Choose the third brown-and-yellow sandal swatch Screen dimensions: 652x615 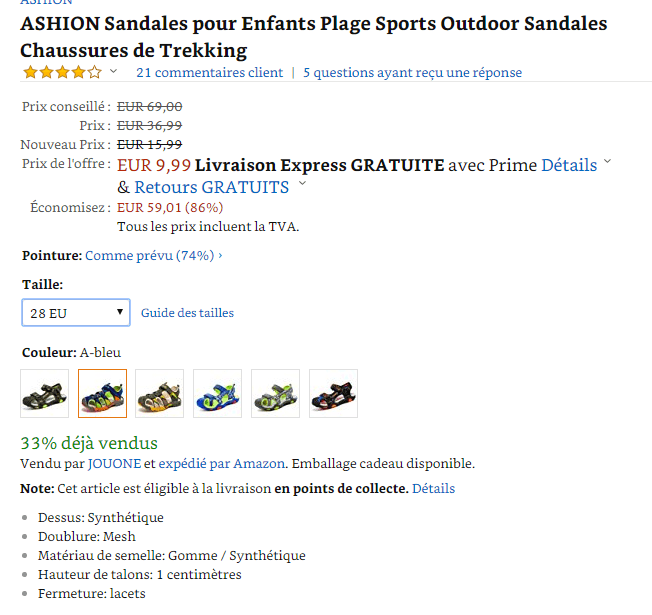pos(160,394)
